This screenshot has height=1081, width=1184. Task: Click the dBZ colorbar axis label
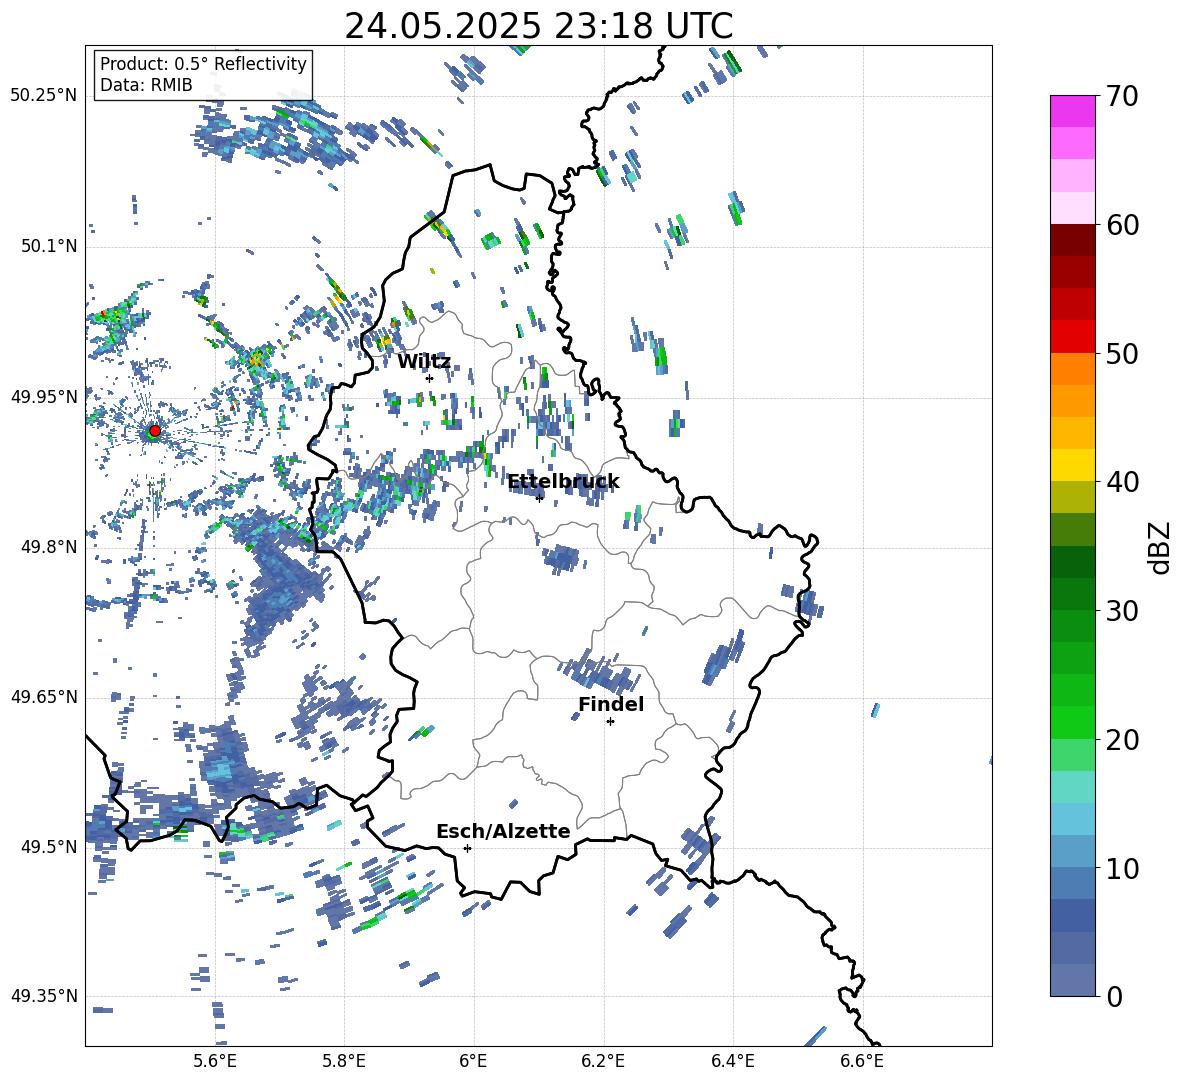(x=1159, y=547)
